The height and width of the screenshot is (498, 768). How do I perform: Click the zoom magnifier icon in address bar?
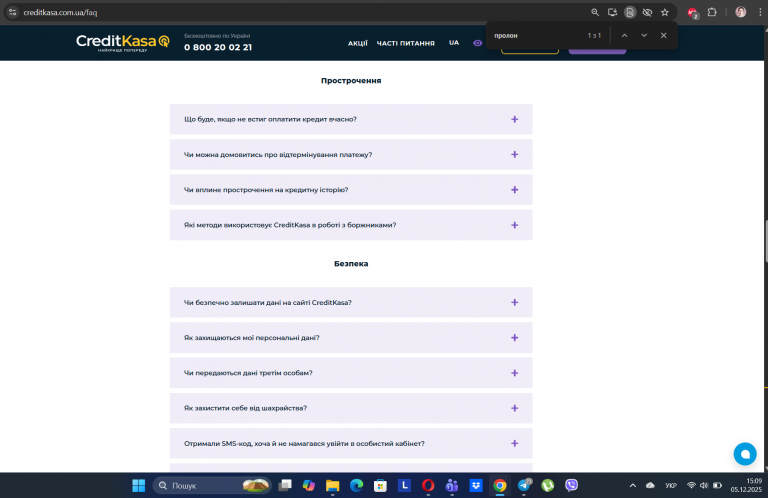pos(595,12)
